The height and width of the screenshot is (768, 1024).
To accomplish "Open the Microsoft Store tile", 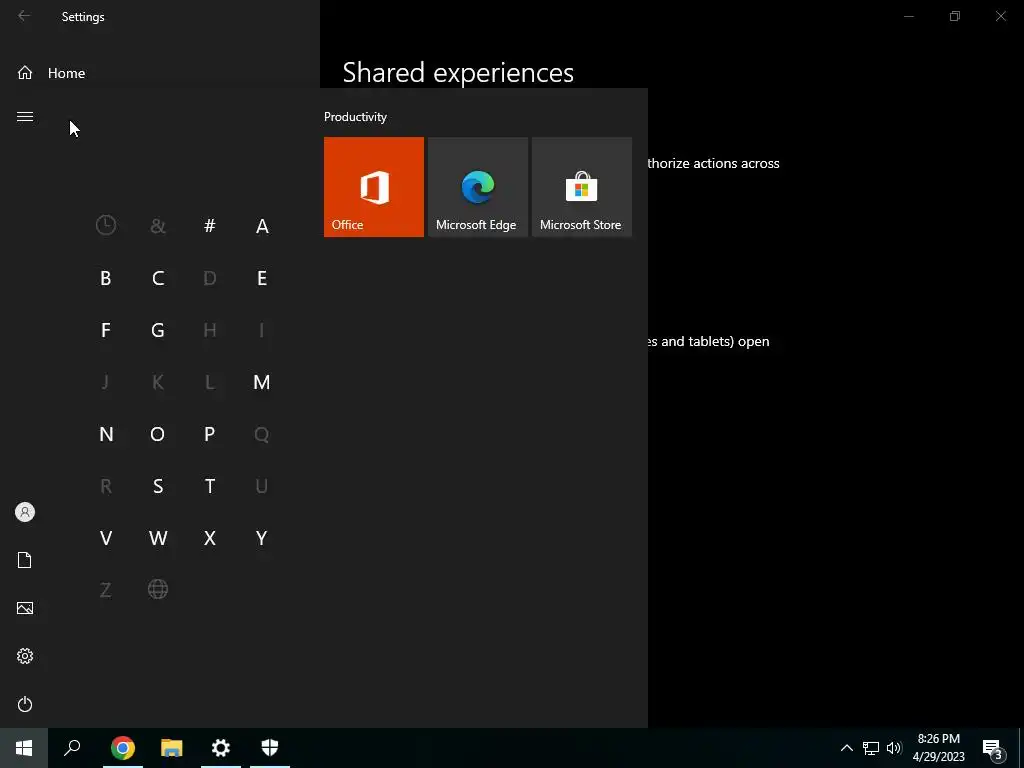I will [x=582, y=187].
